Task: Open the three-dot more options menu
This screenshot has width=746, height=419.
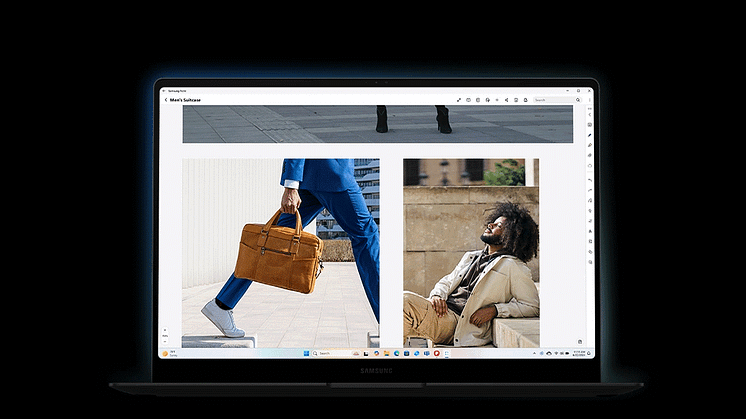Action: pos(590,100)
